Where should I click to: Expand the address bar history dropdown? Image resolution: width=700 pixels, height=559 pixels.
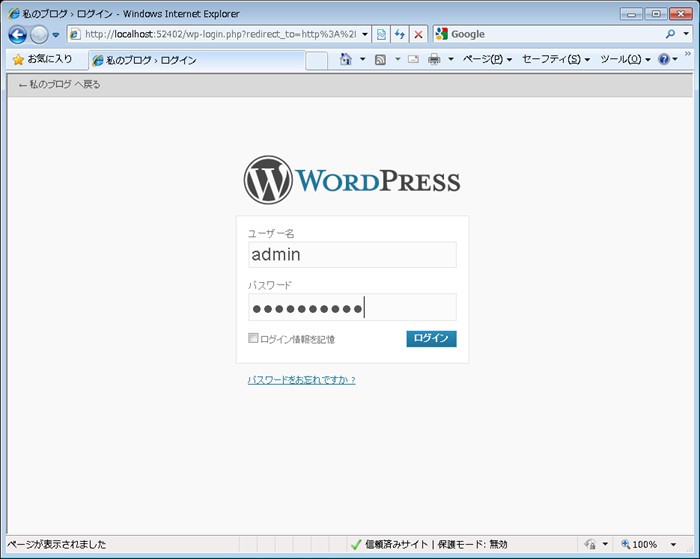point(365,34)
